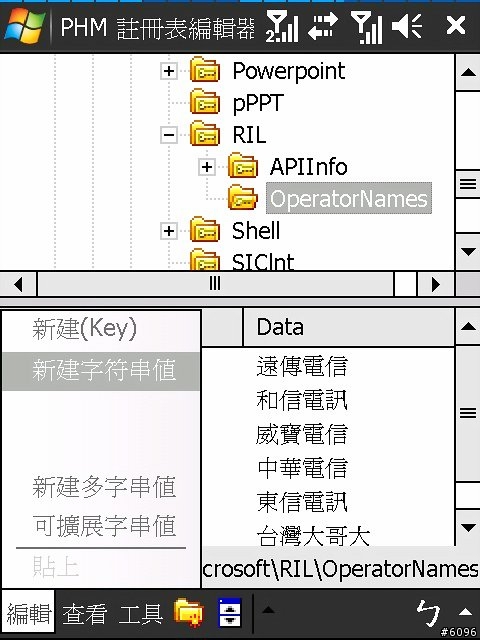Collapse the RIL registry key
The image size is (480, 640).
coord(169,135)
